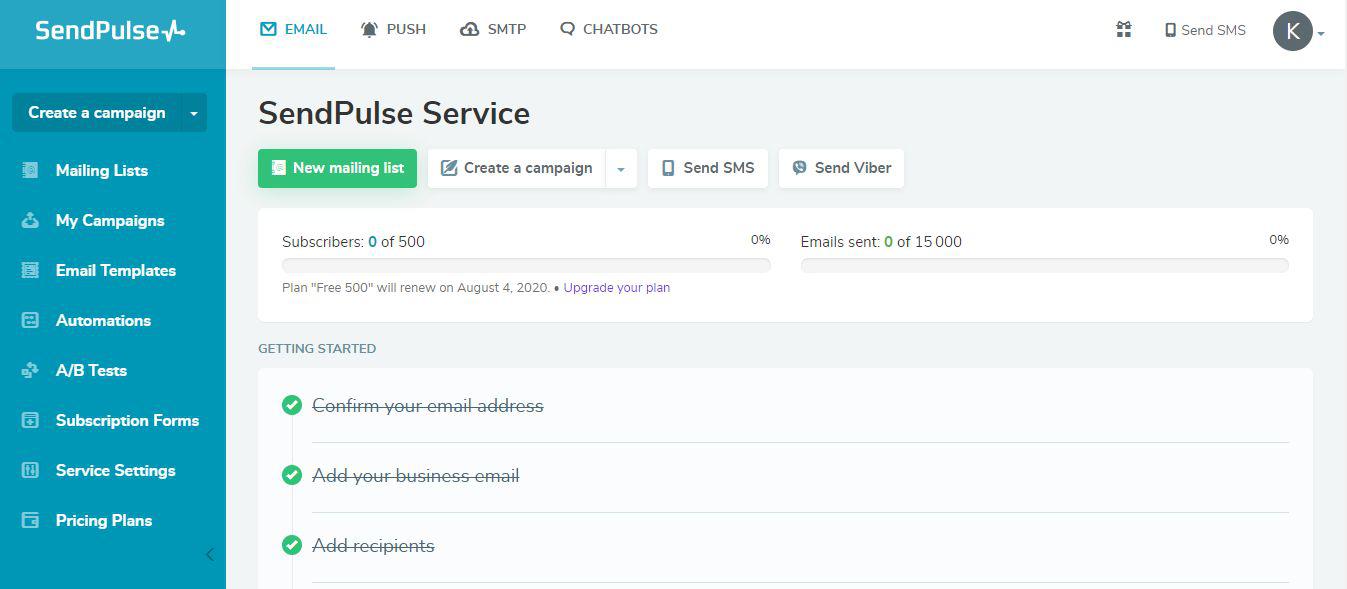Switch to the SMTP tab
Screen dimensions: 1347x589
(493, 30)
